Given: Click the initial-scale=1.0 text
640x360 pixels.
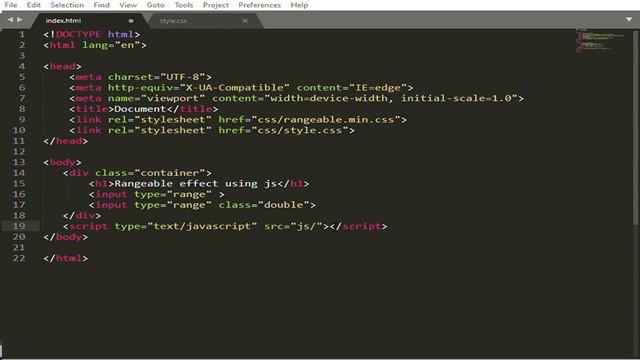Looking at the screenshot, I should (x=456, y=98).
